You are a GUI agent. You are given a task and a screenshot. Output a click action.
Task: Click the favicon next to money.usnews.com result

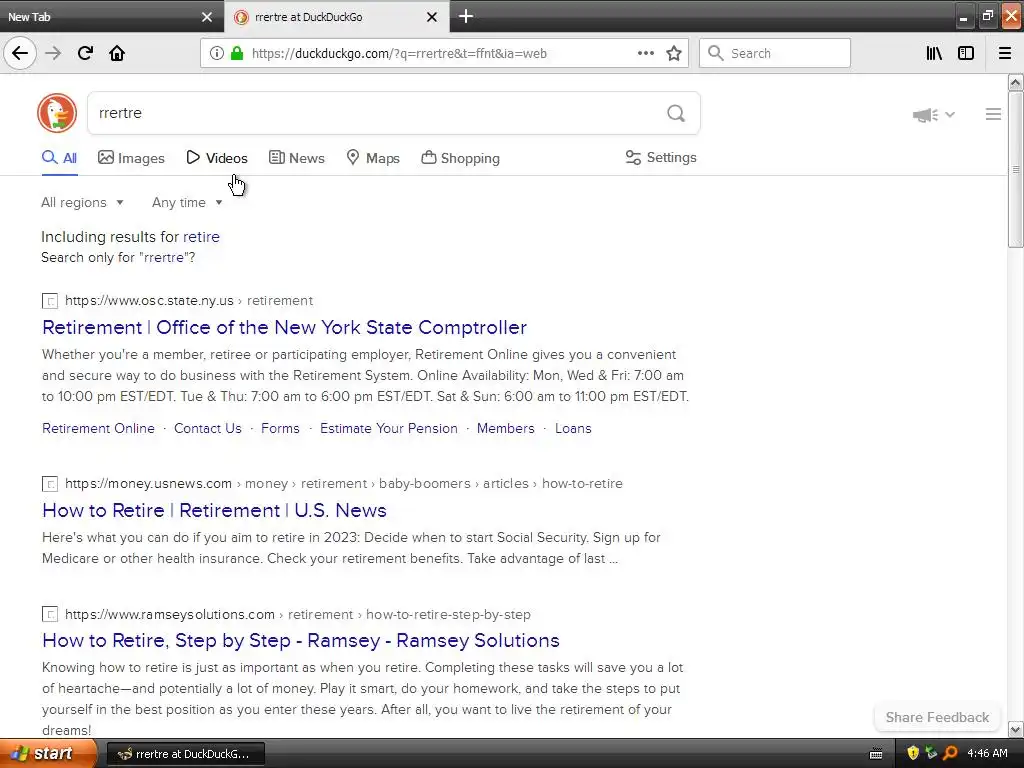[50, 484]
